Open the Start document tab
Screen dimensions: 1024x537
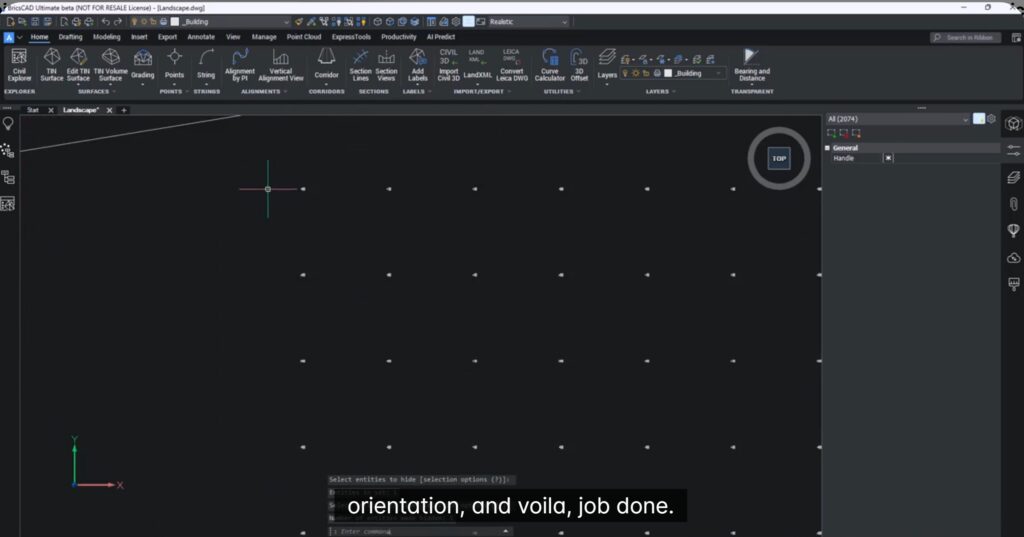(33, 110)
